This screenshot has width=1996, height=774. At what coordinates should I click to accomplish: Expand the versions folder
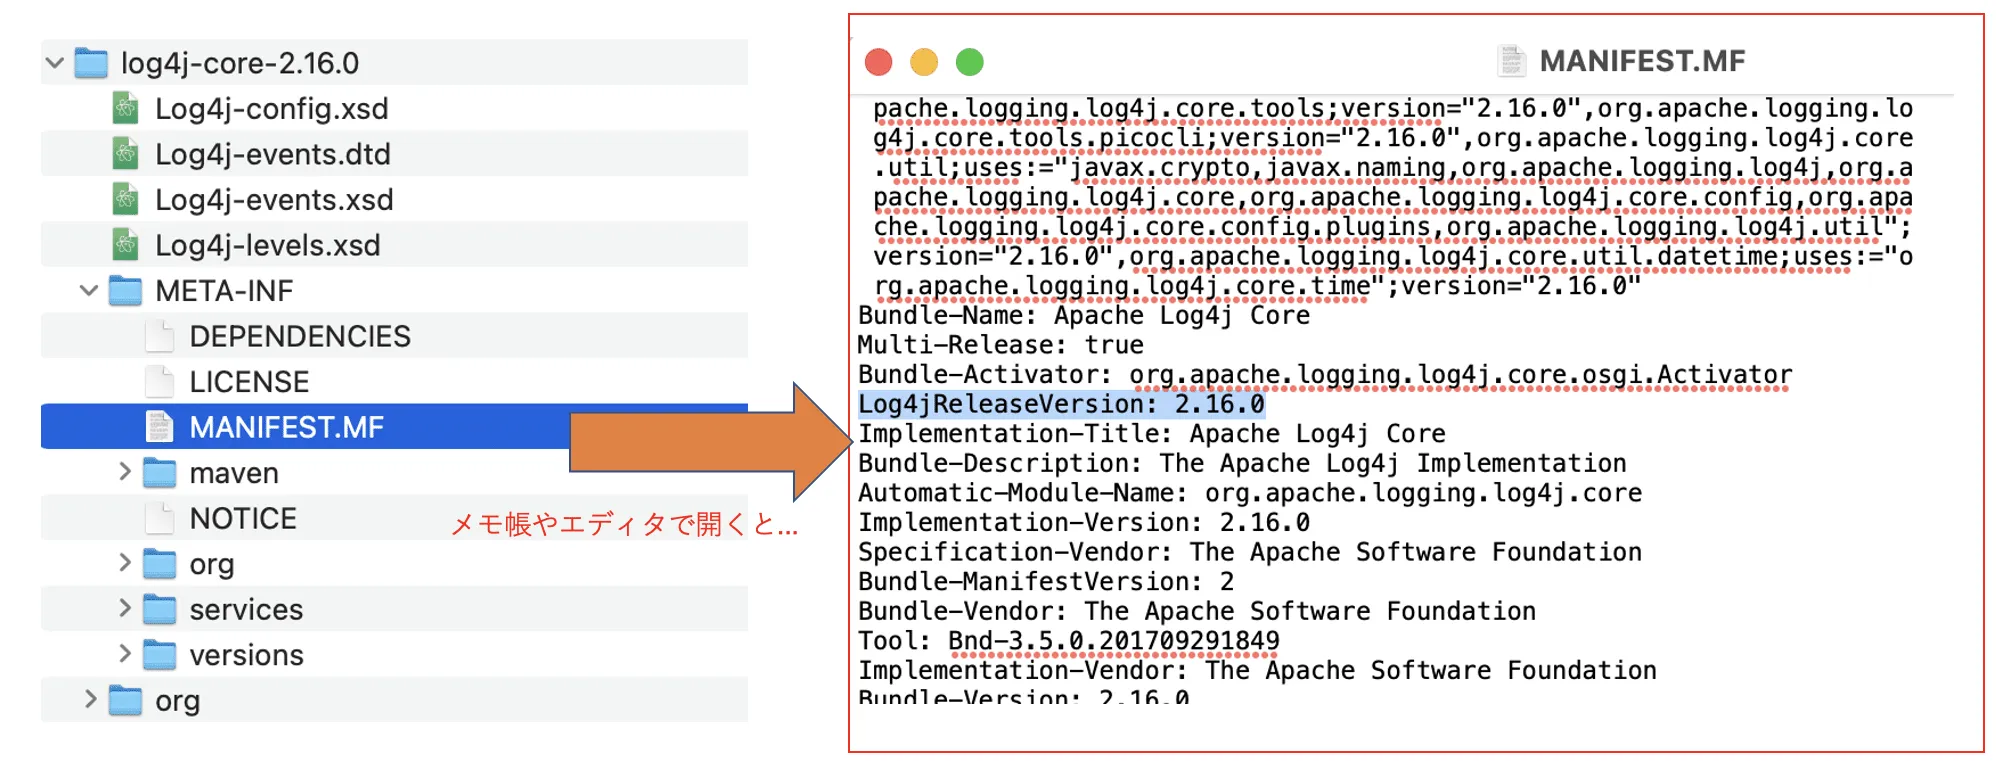point(124,654)
